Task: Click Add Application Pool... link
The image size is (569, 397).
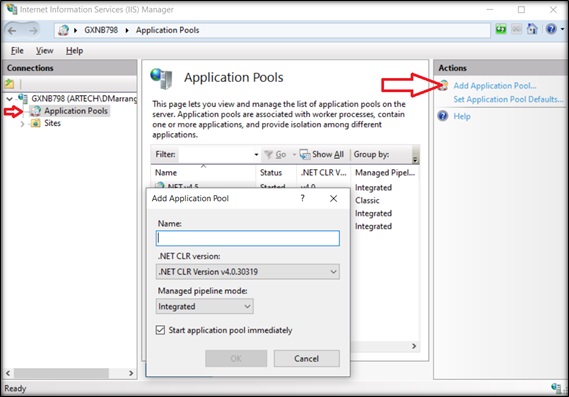Action: point(495,86)
